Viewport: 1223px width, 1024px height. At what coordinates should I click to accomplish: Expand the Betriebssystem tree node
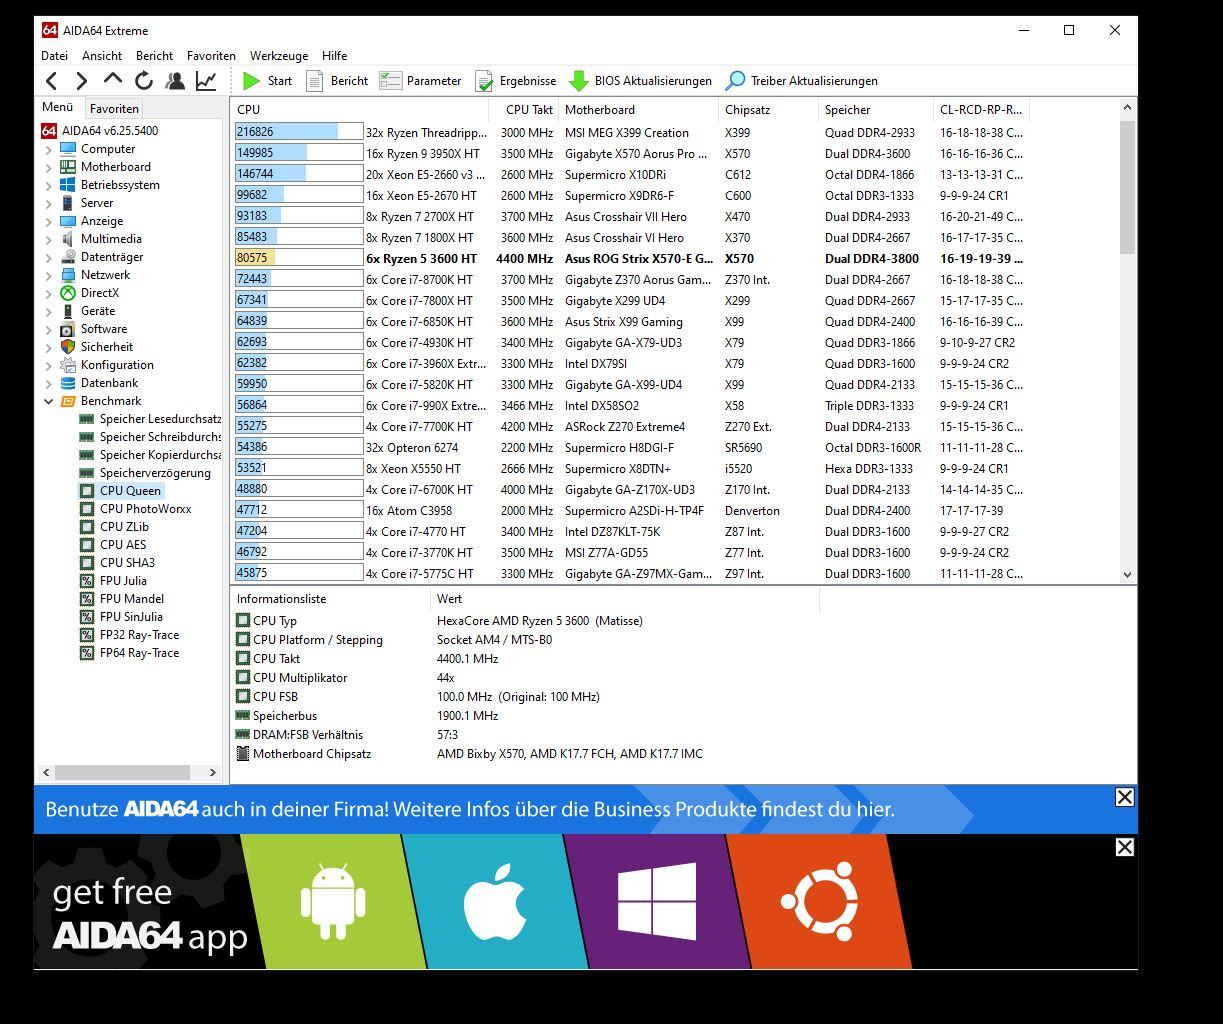tap(49, 185)
